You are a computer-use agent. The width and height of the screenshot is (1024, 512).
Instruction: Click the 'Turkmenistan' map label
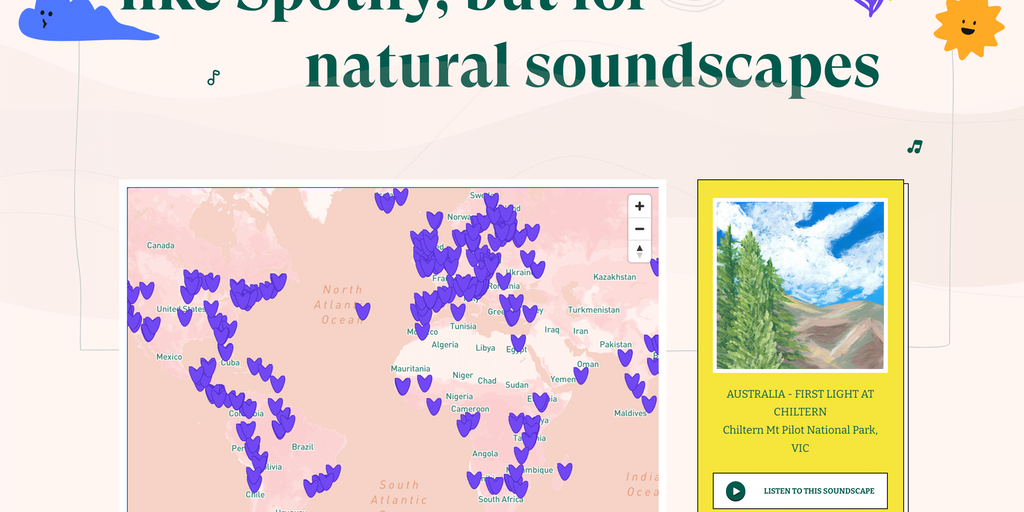594,310
